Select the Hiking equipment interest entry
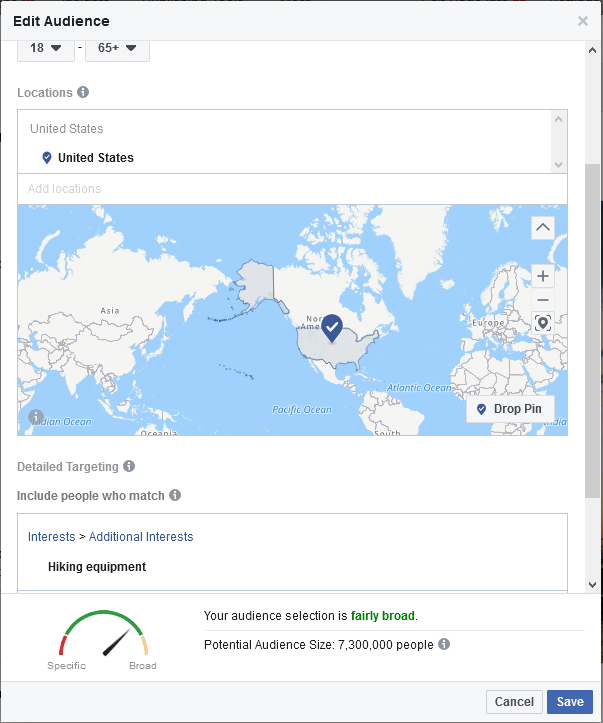 tap(97, 567)
